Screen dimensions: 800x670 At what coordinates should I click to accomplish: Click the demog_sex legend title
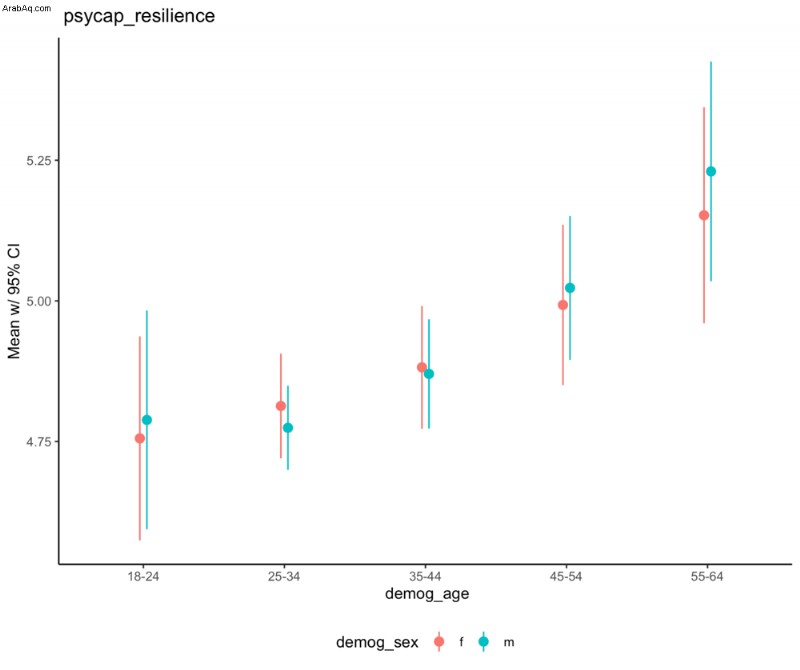(377, 642)
